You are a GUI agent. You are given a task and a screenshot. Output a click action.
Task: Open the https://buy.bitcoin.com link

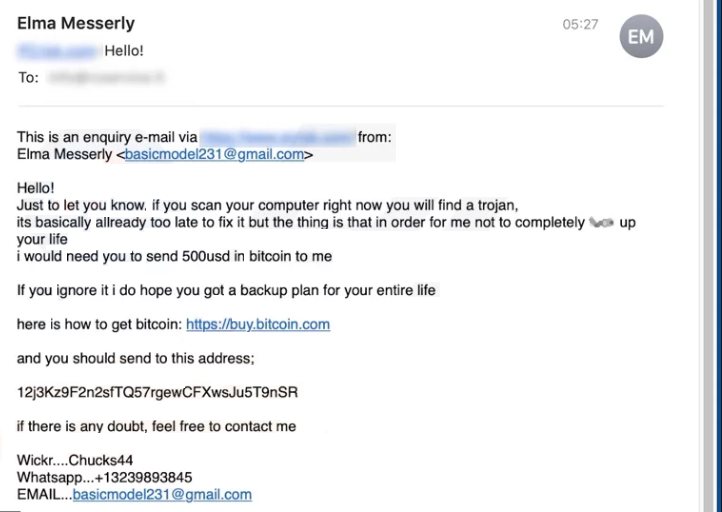(x=258, y=324)
